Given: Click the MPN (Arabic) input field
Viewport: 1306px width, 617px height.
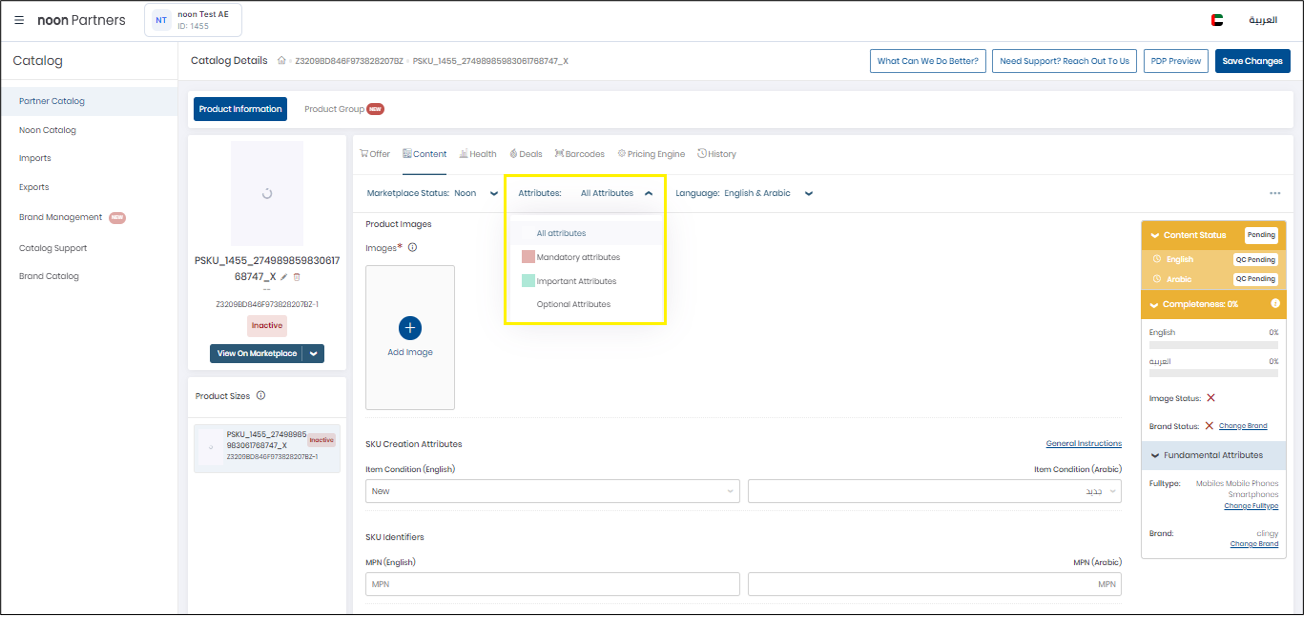Looking at the screenshot, I should tap(935, 584).
